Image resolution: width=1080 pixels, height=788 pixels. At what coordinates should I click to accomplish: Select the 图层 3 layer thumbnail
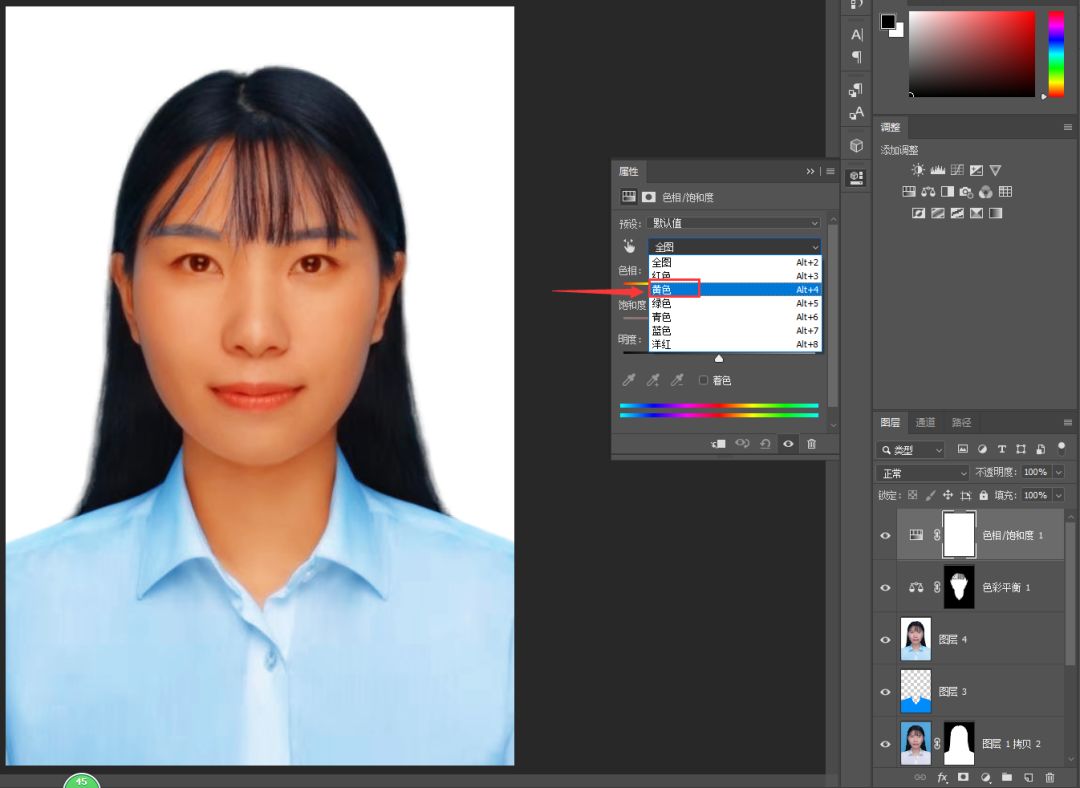point(916,691)
